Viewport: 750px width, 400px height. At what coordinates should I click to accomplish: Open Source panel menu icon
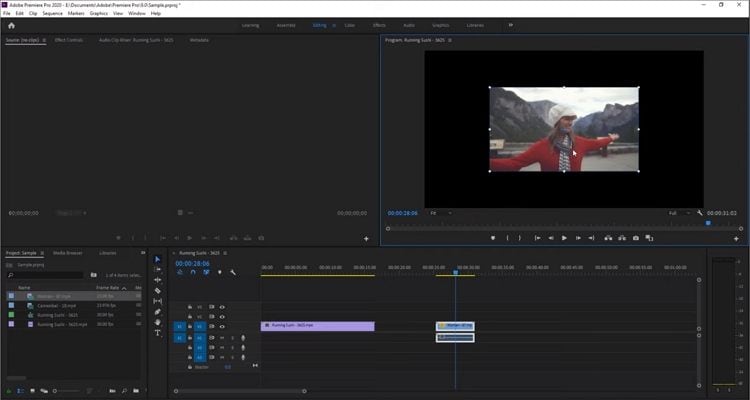[44, 40]
